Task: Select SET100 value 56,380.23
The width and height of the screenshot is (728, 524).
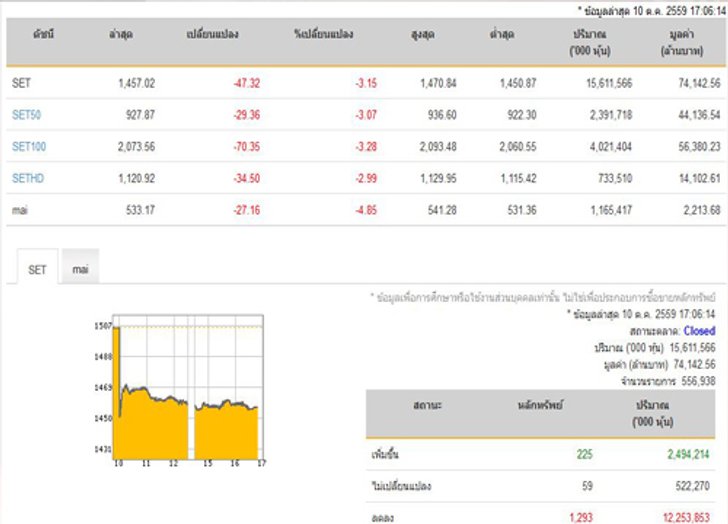Action: pos(699,147)
